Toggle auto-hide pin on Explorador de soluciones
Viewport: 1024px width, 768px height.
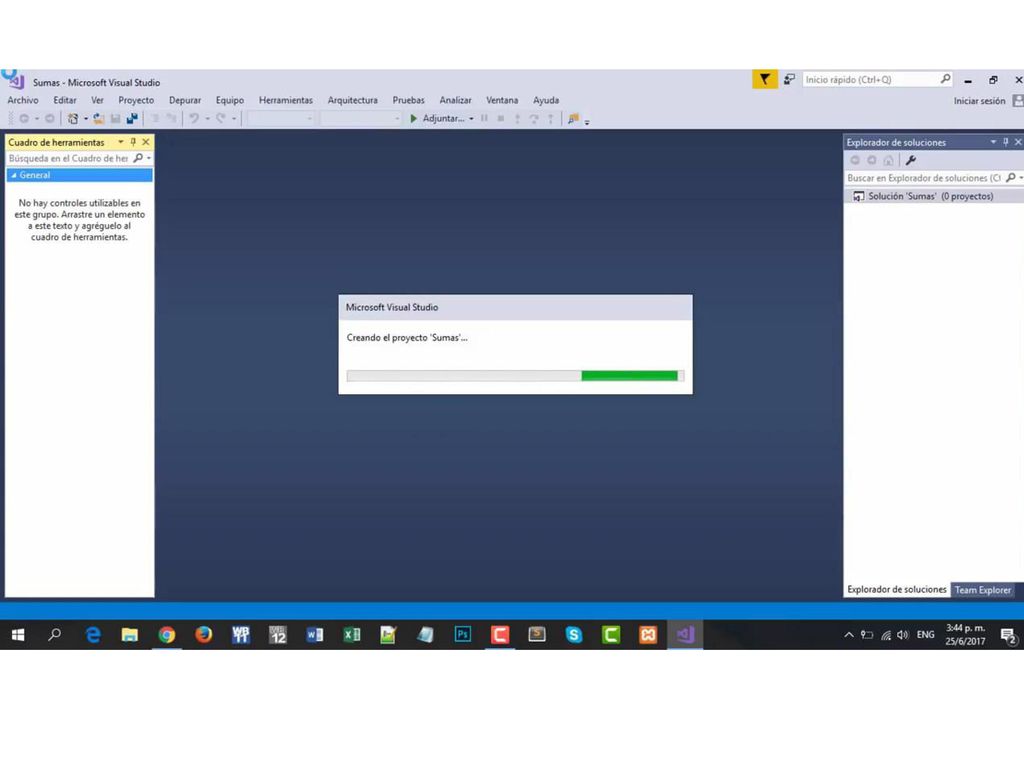click(1006, 142)
